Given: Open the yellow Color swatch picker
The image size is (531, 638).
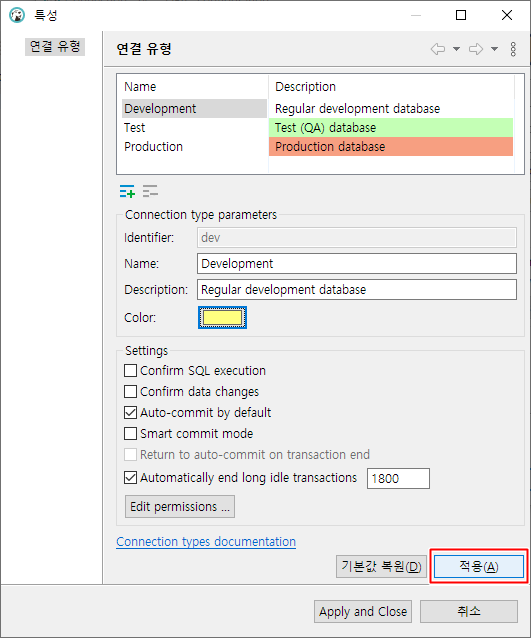Looking at the screenshot, I should click(x=222, y=317).
